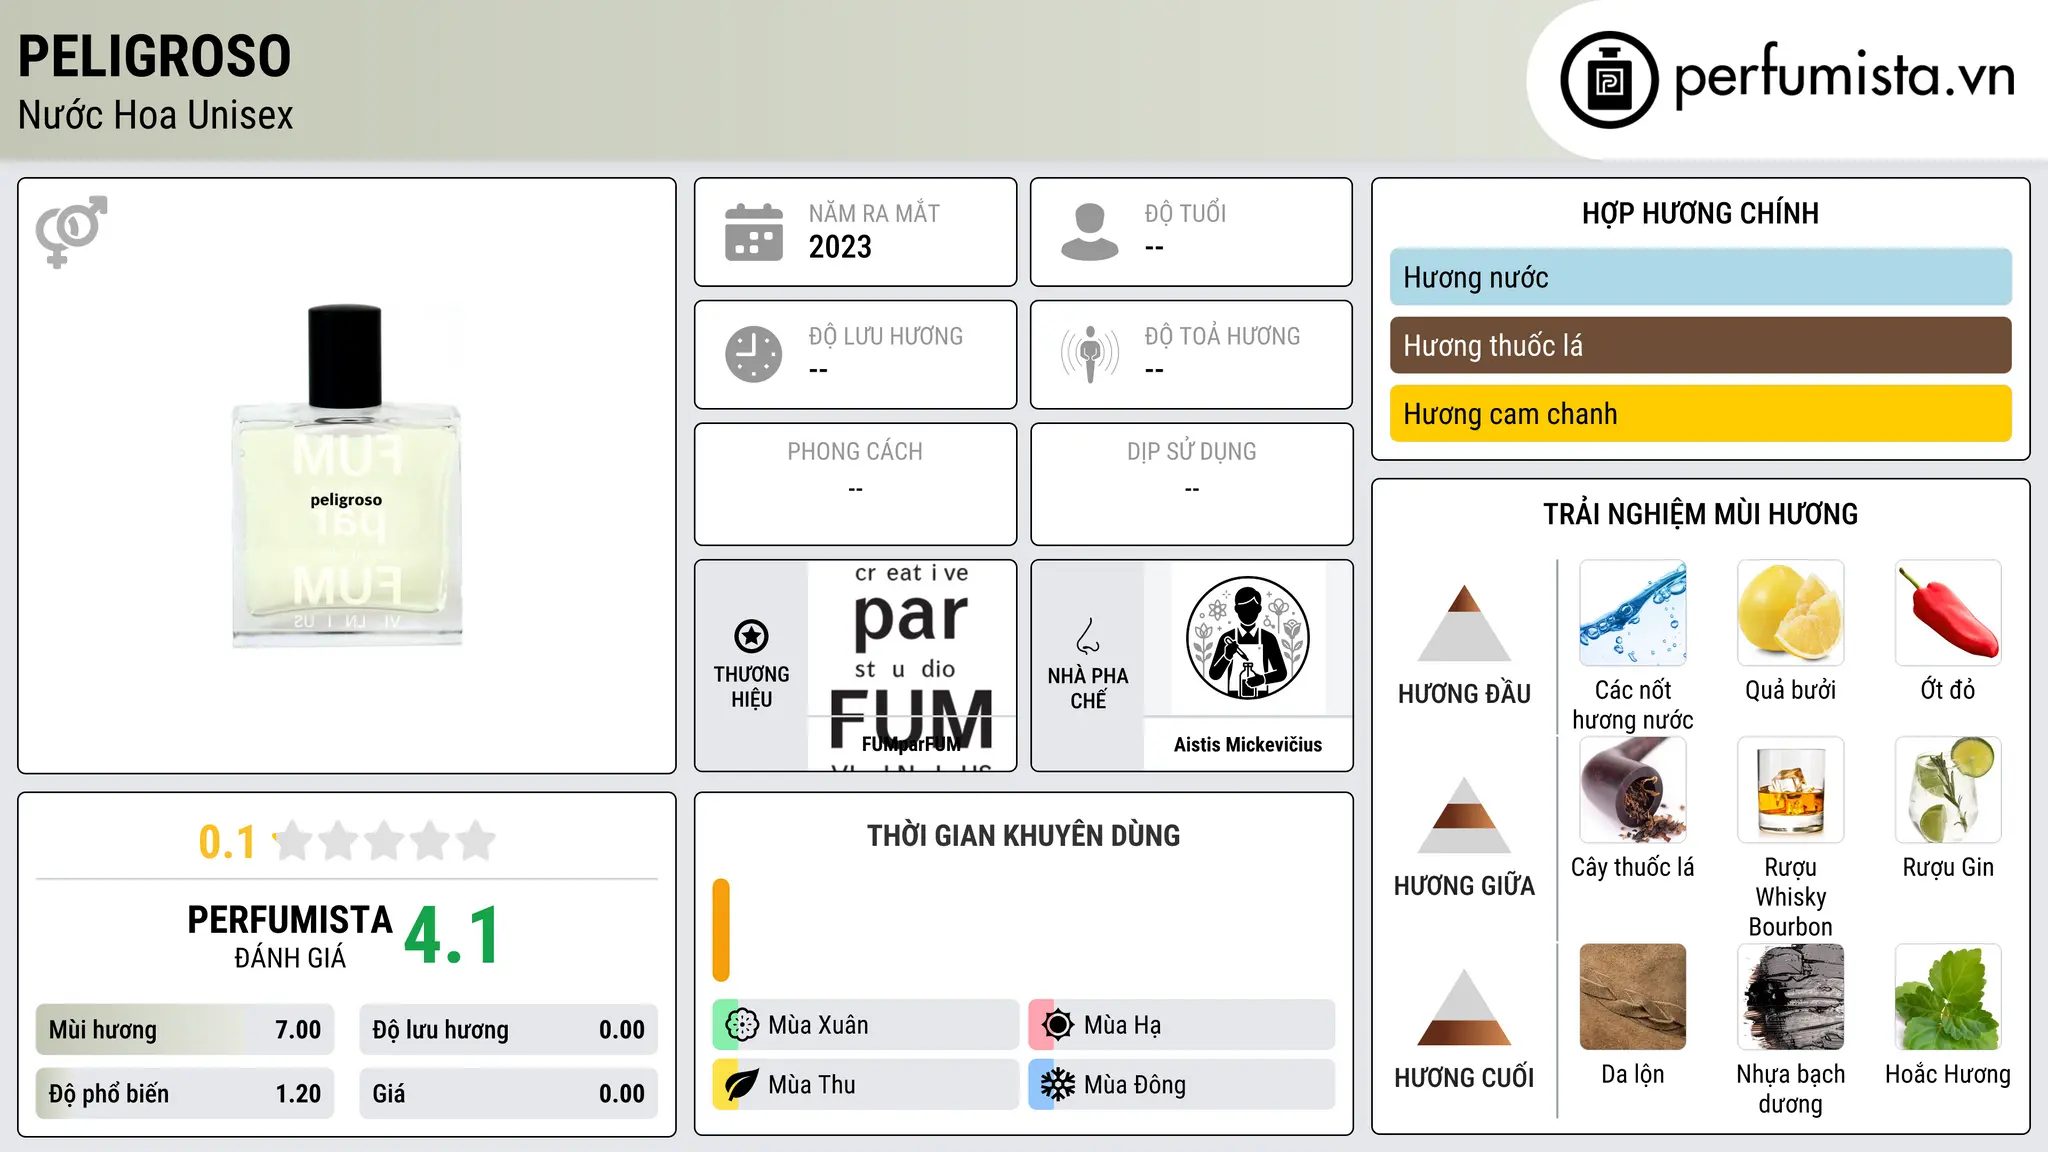Screen dimensions: 2048x1152
Task: Click the 0.1 user rating number
Action: 227,842
